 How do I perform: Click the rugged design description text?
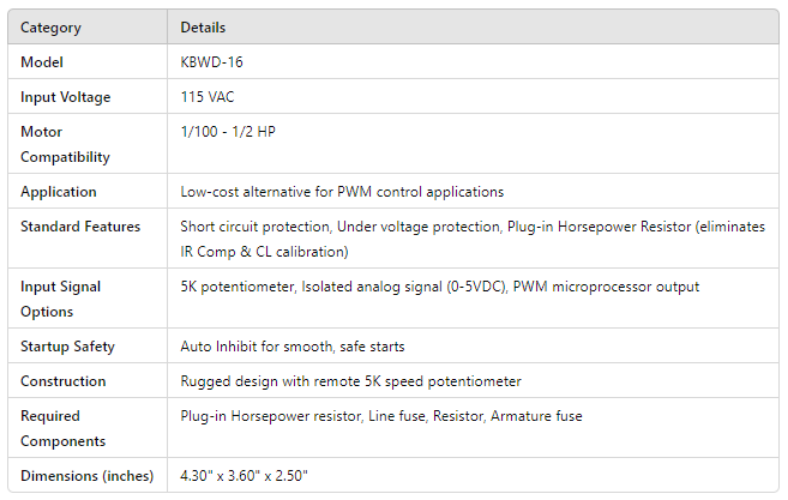pos(350,381)
